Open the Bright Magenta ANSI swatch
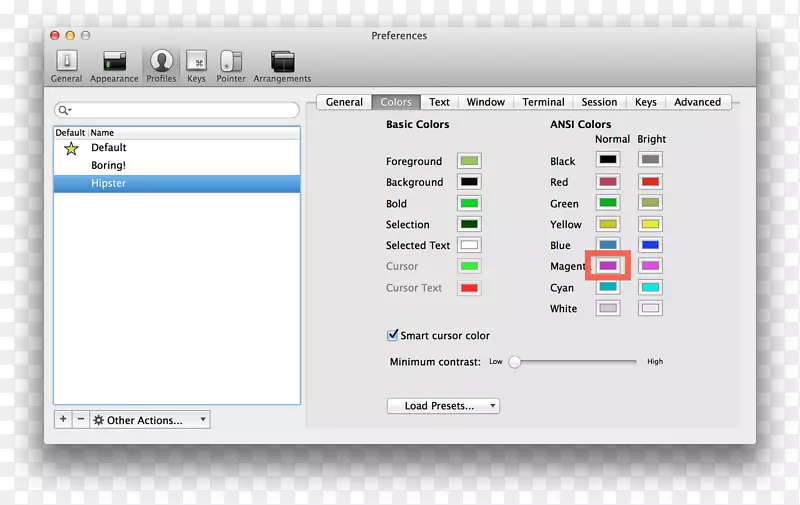Viewport: 800px width, 505px height. 651,266
